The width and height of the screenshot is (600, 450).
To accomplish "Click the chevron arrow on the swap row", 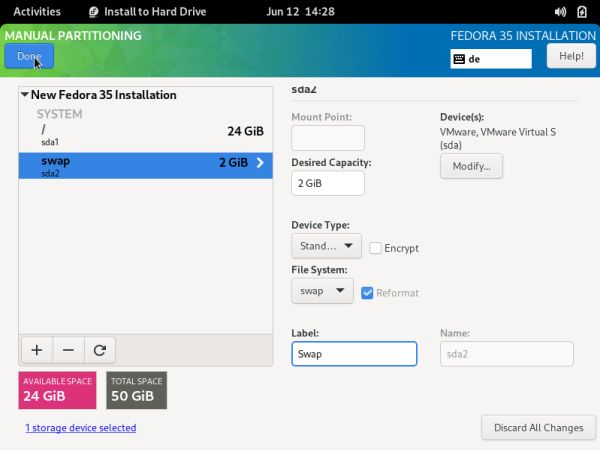I will (260, 163).
